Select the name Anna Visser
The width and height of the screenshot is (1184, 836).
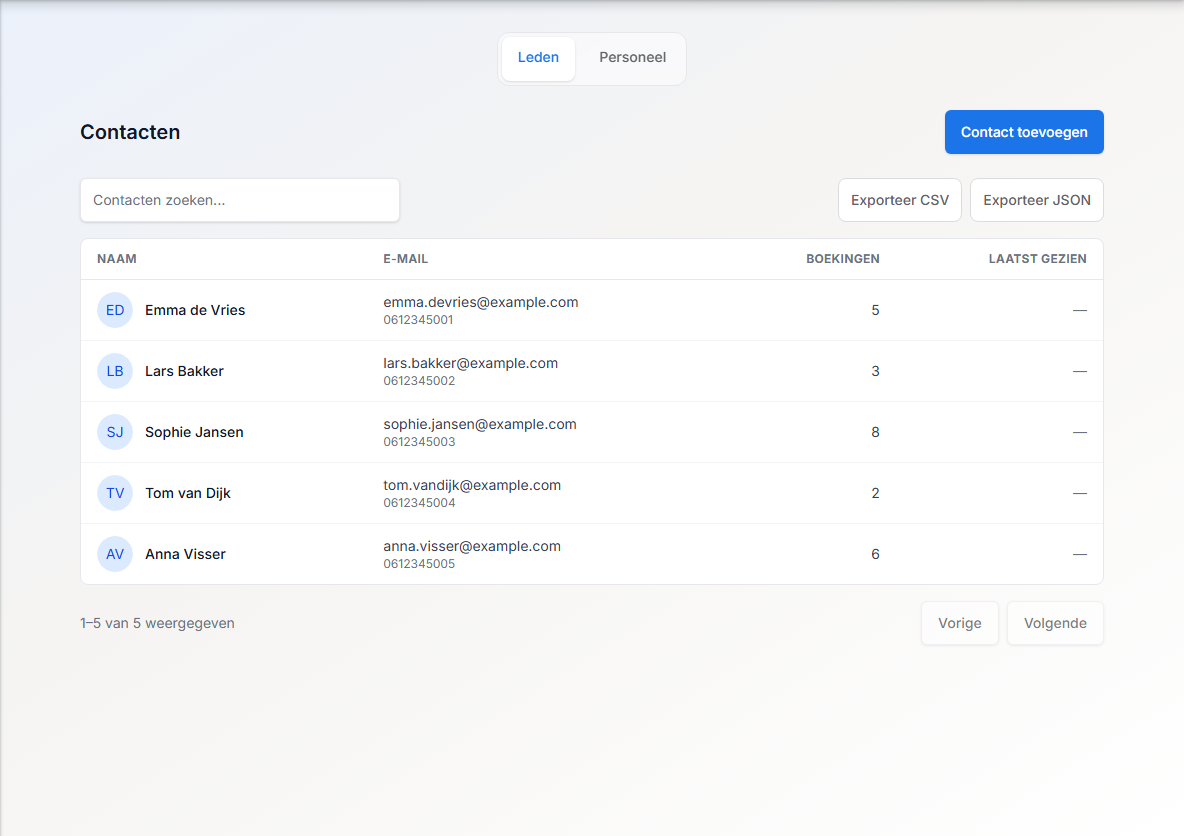185,554
